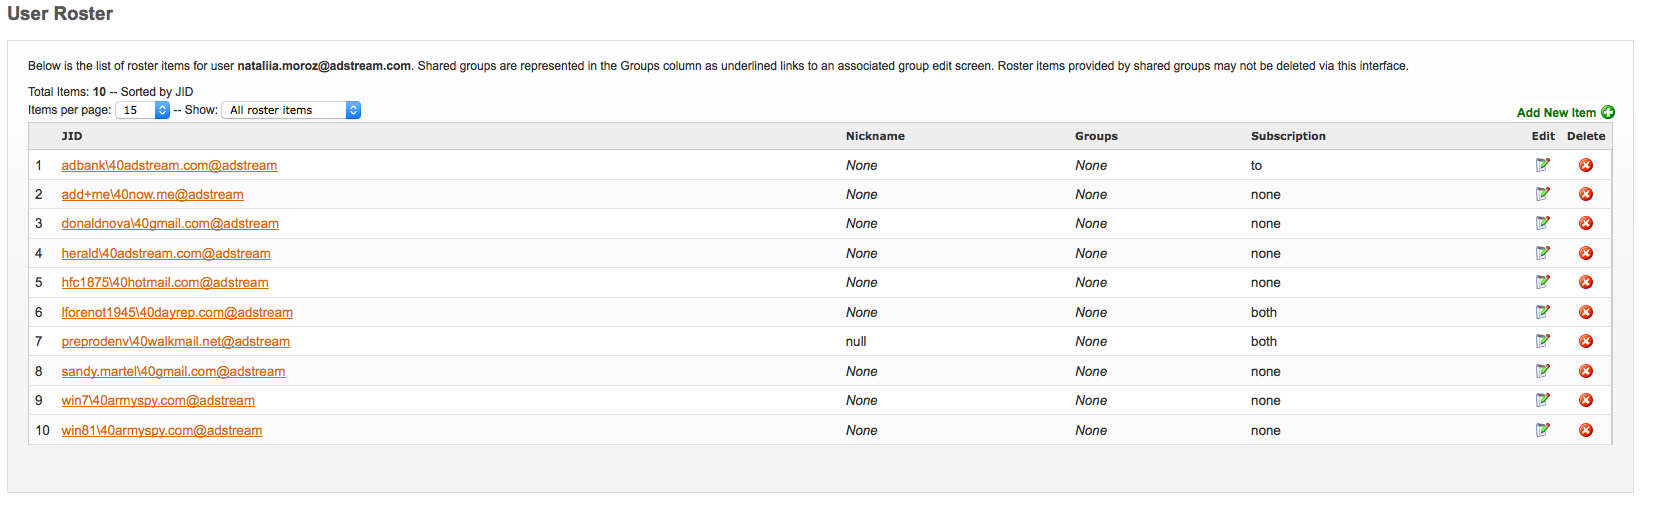The height and width of the screenshot is (506, 1660).
Task: Click the Subscription column header
Action: (x=1288, y=136)
